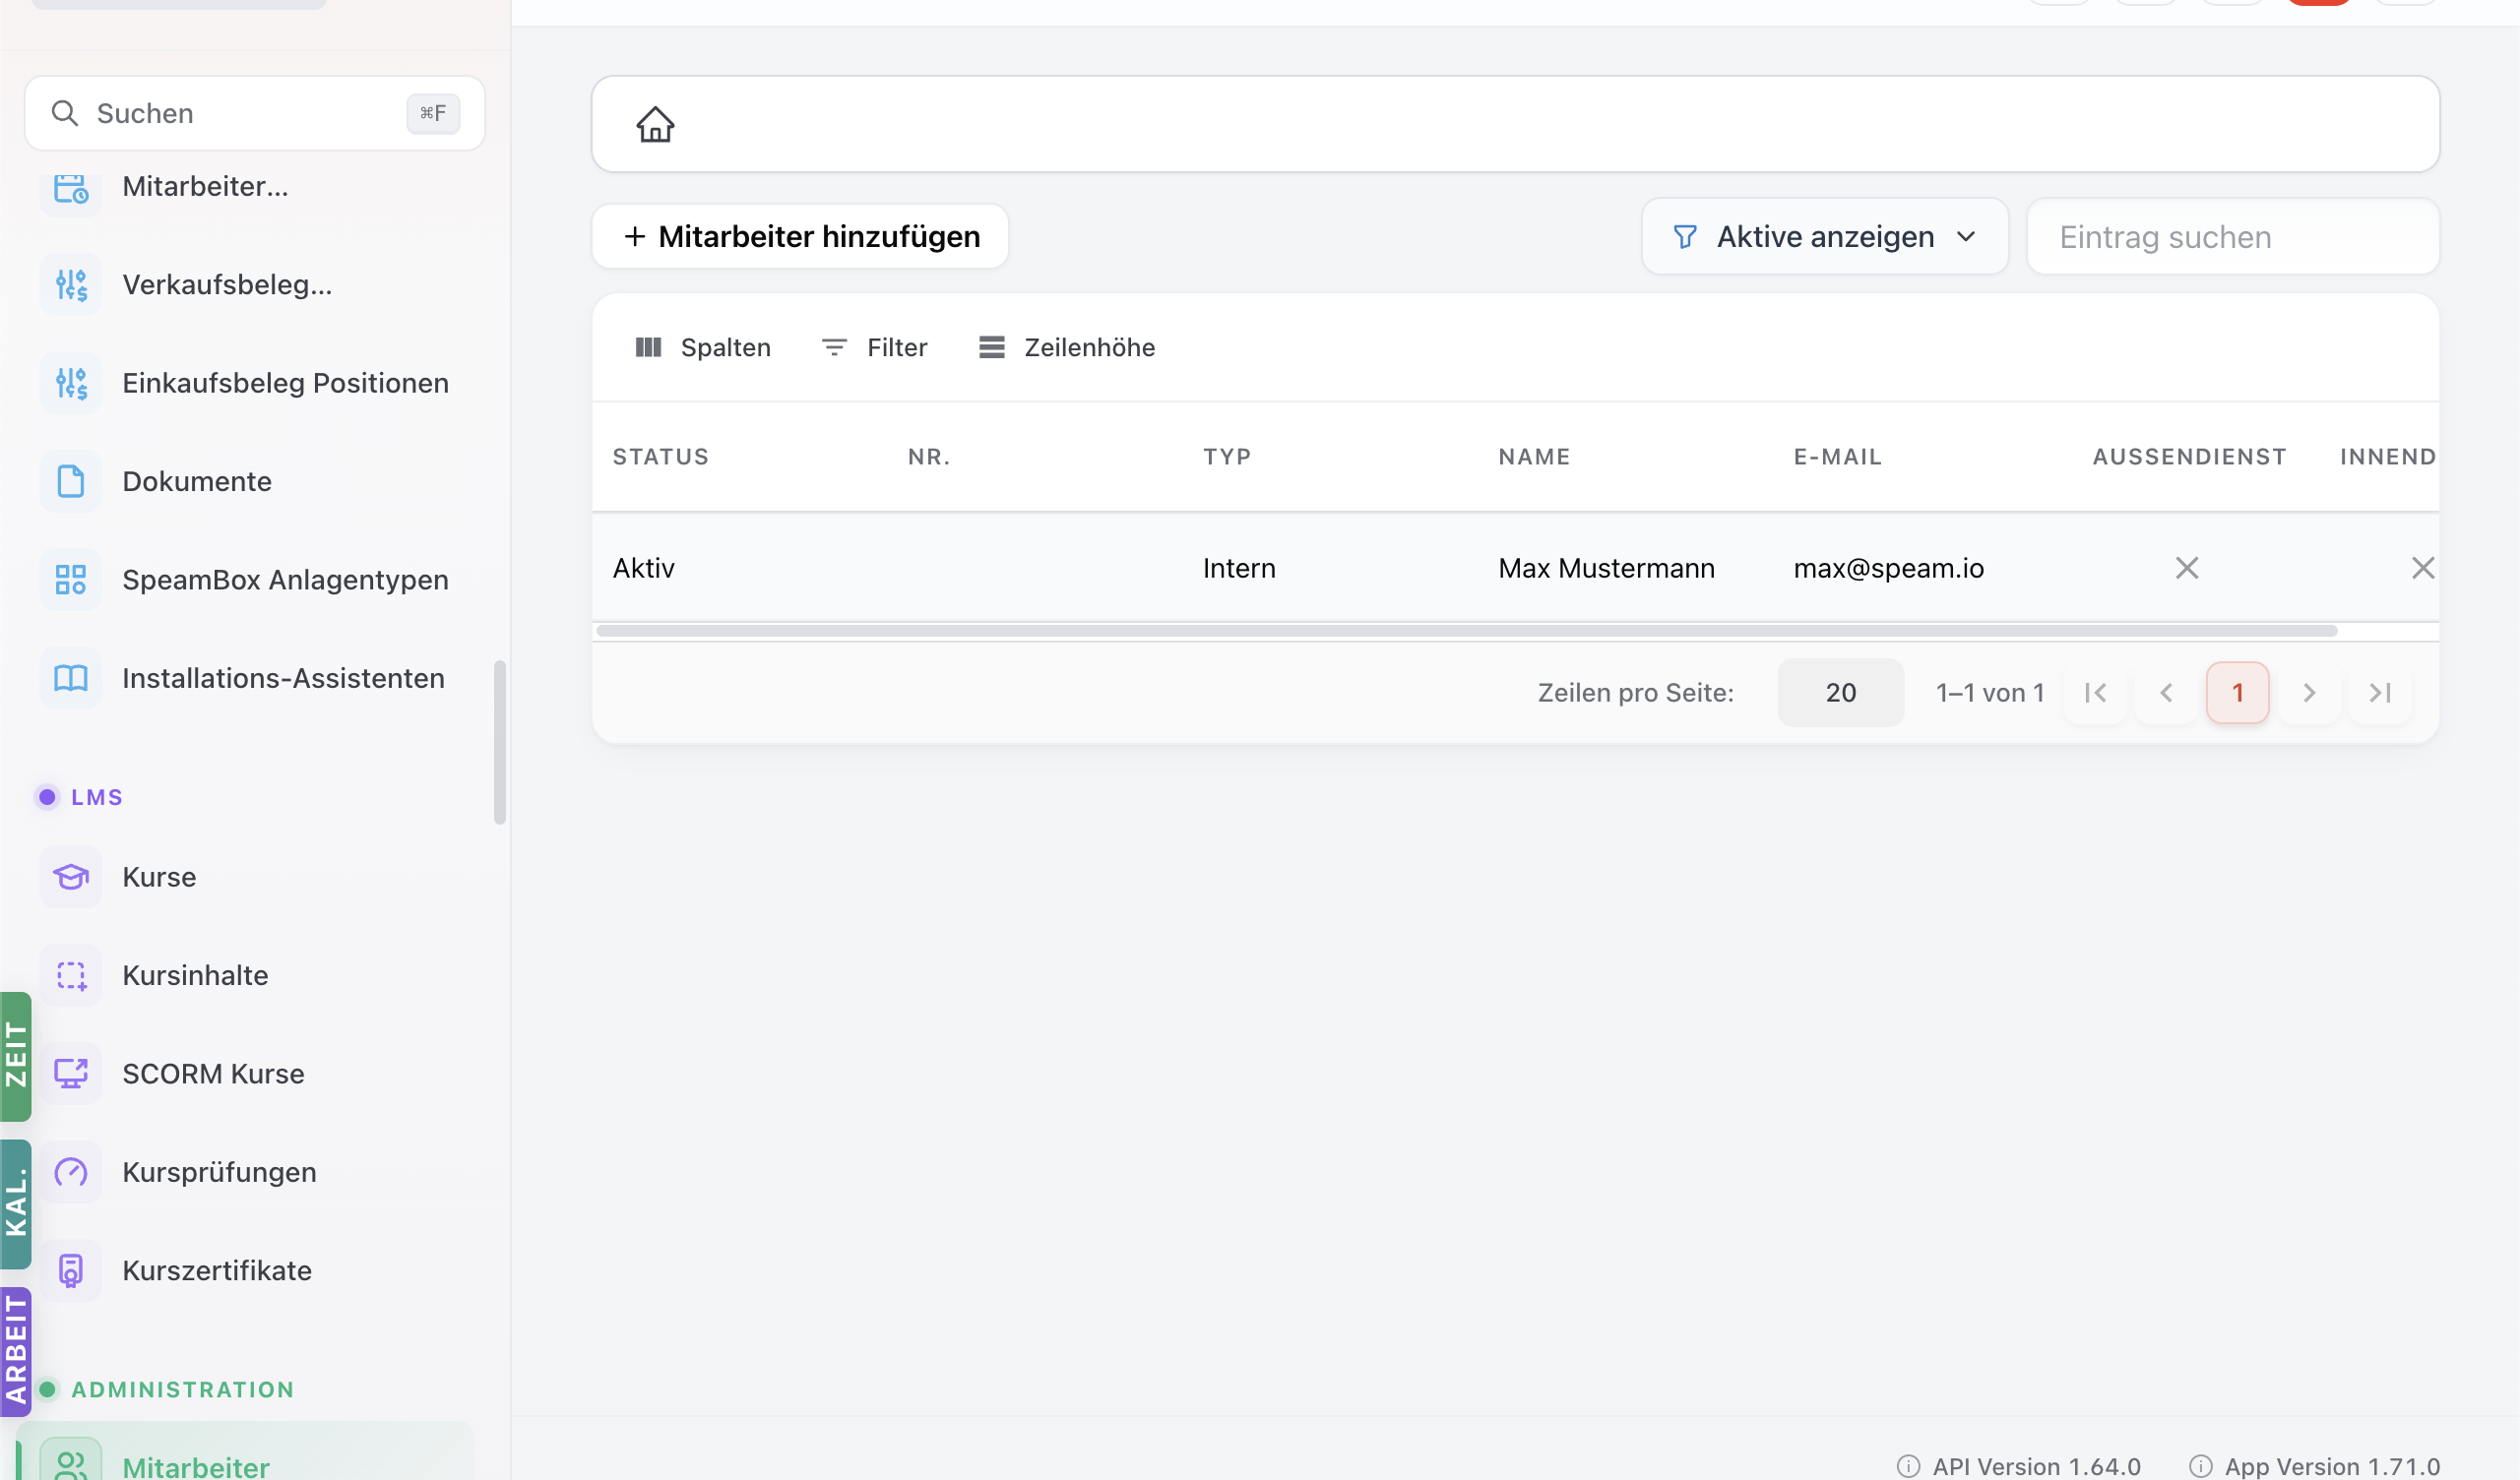Screen dimensions: 2520x1480
Task: Open the Aktive anzeigen filter dropdown
Action: tap(1825, 236)
